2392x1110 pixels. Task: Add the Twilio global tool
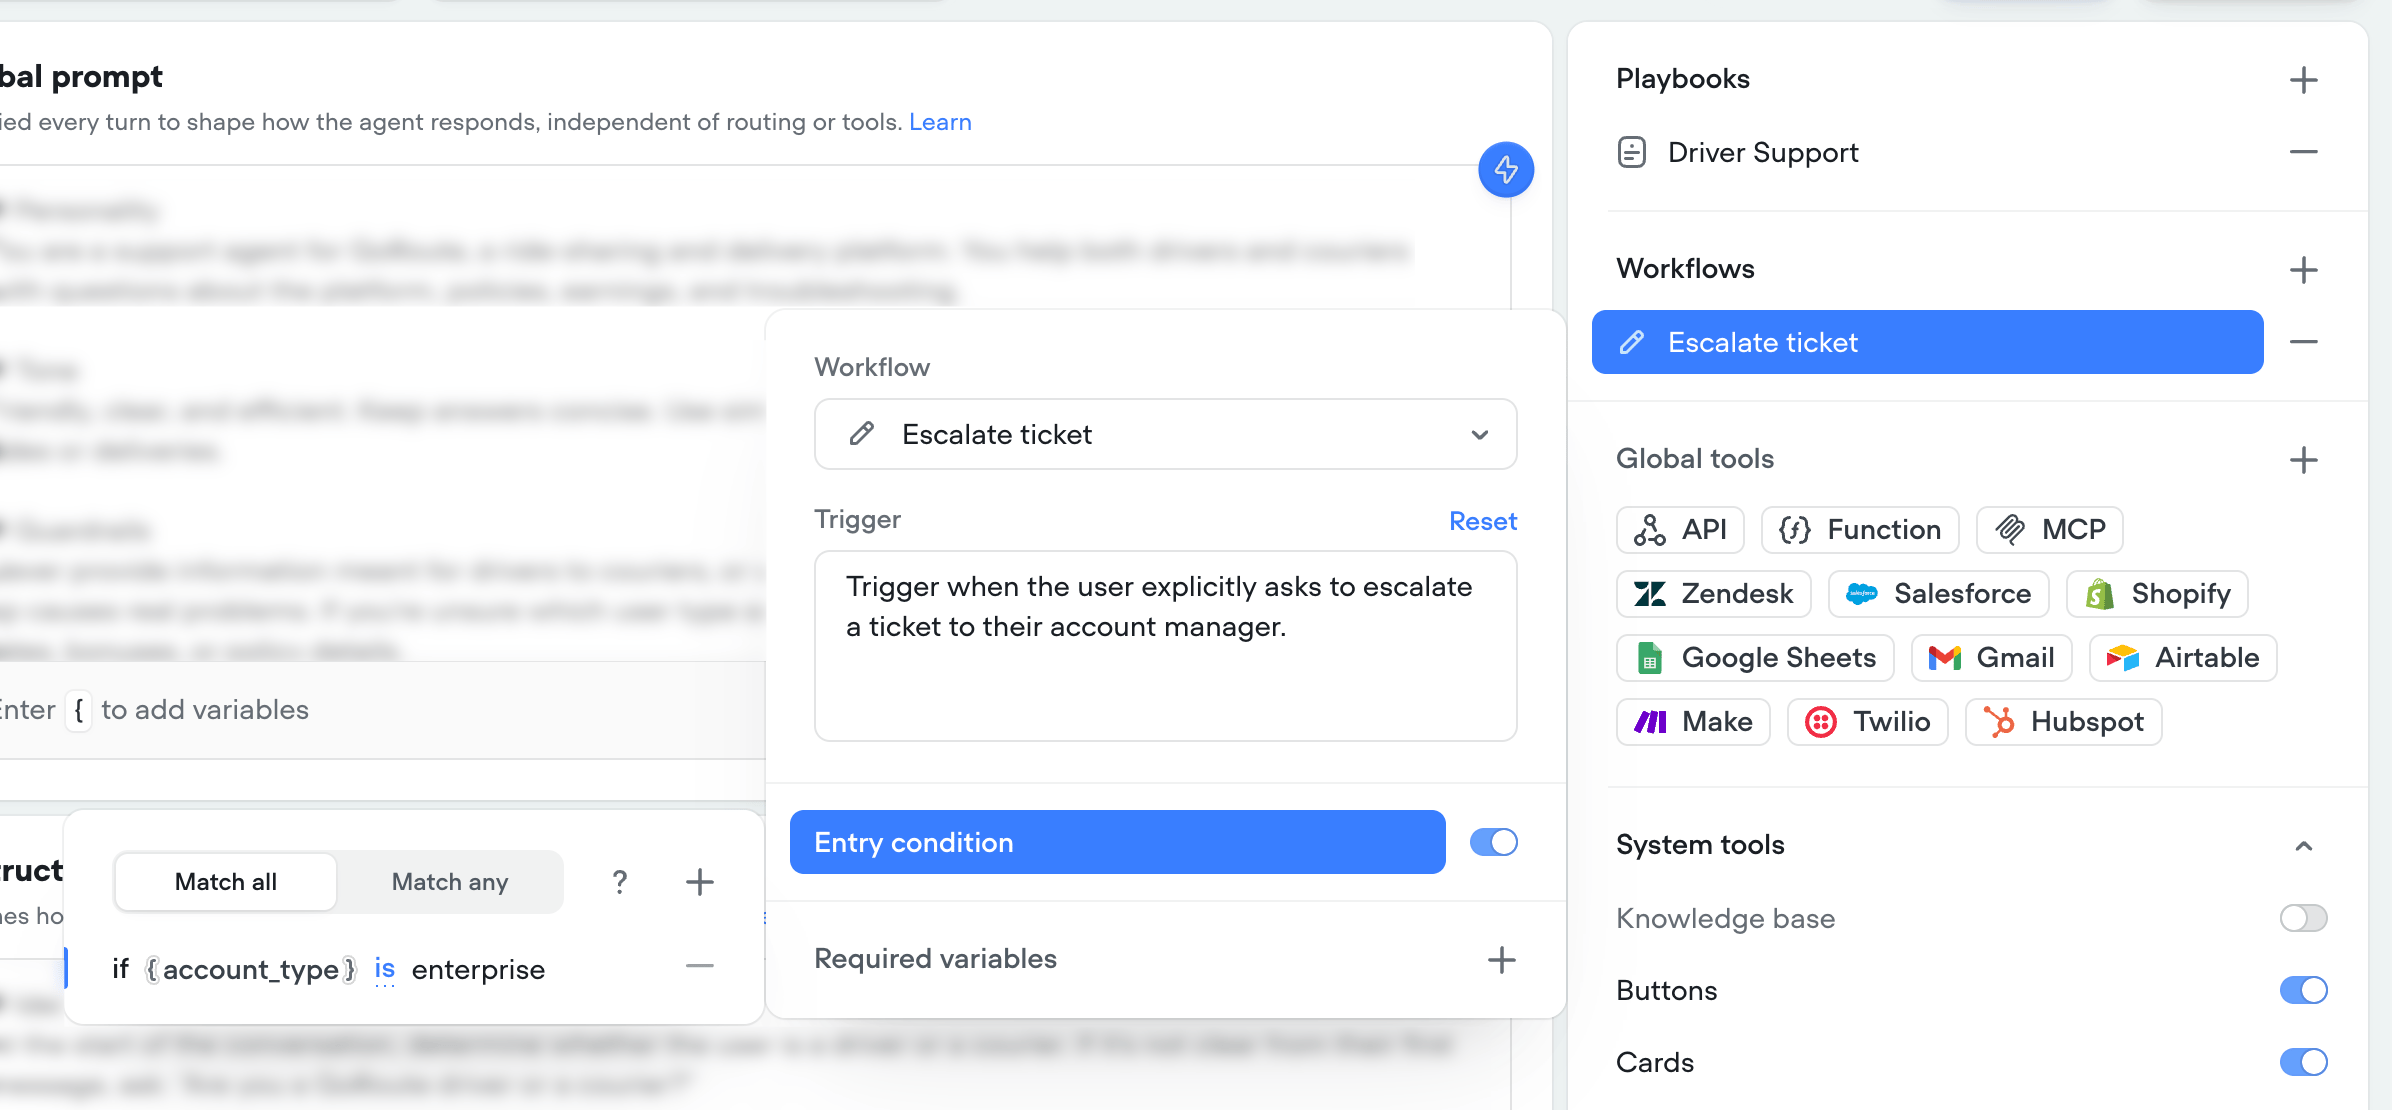1868,722
